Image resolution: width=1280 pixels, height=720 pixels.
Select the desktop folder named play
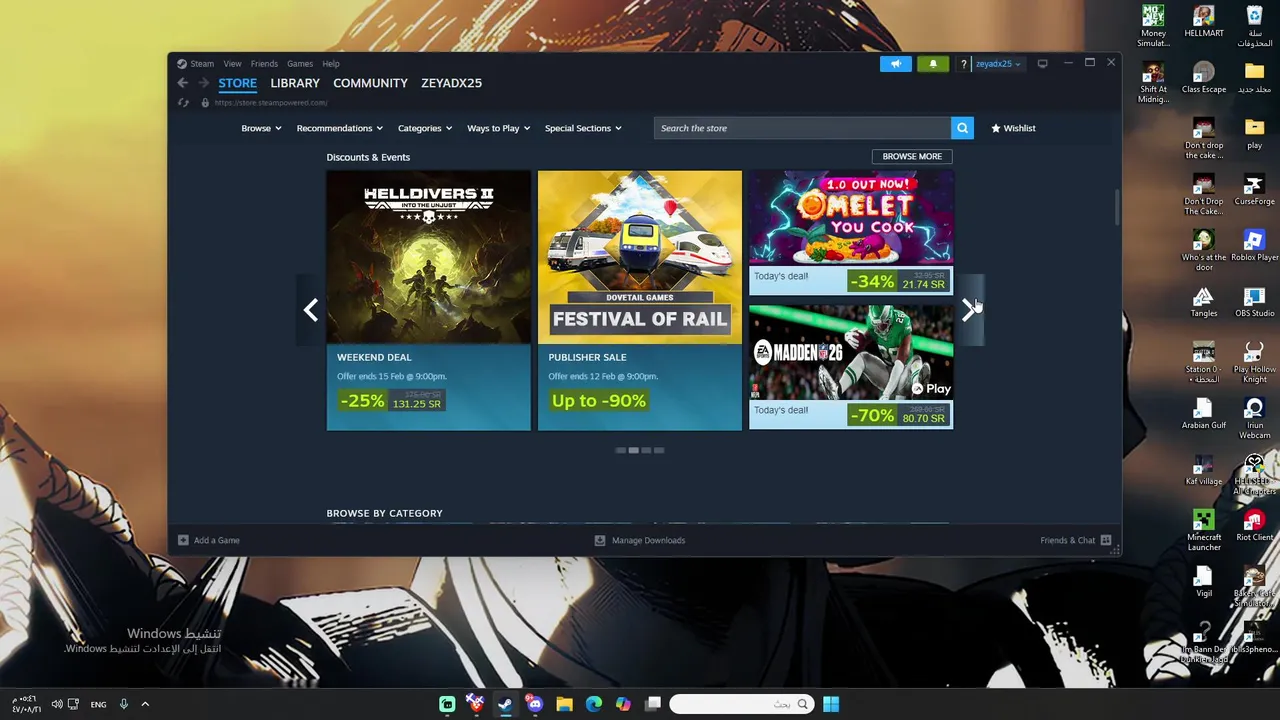click(1254, 134)
